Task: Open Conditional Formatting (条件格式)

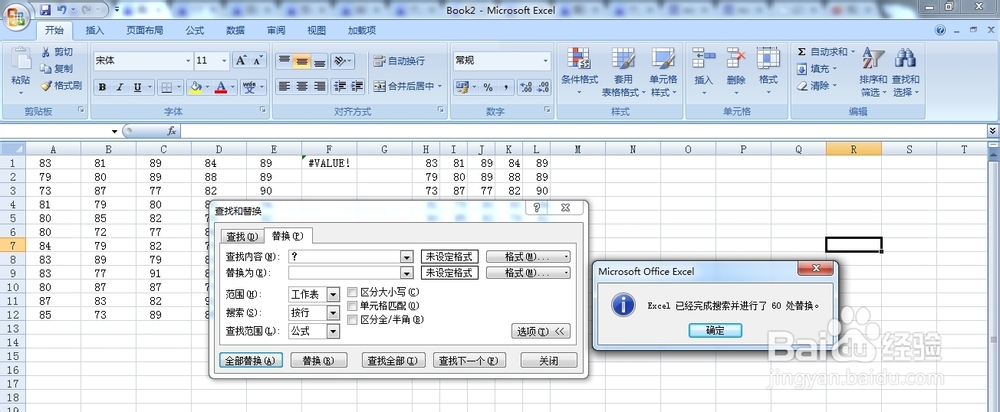Action: pos(579,71)
